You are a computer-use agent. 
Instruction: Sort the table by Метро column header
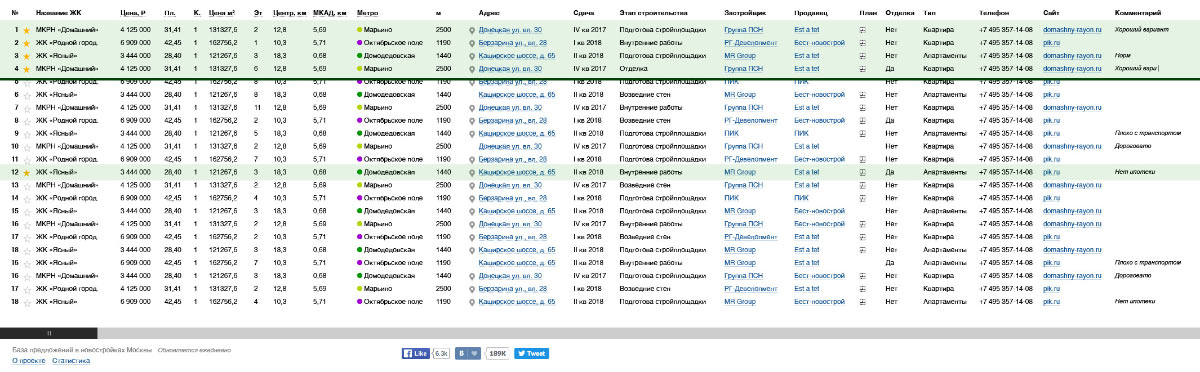[367, 13]
